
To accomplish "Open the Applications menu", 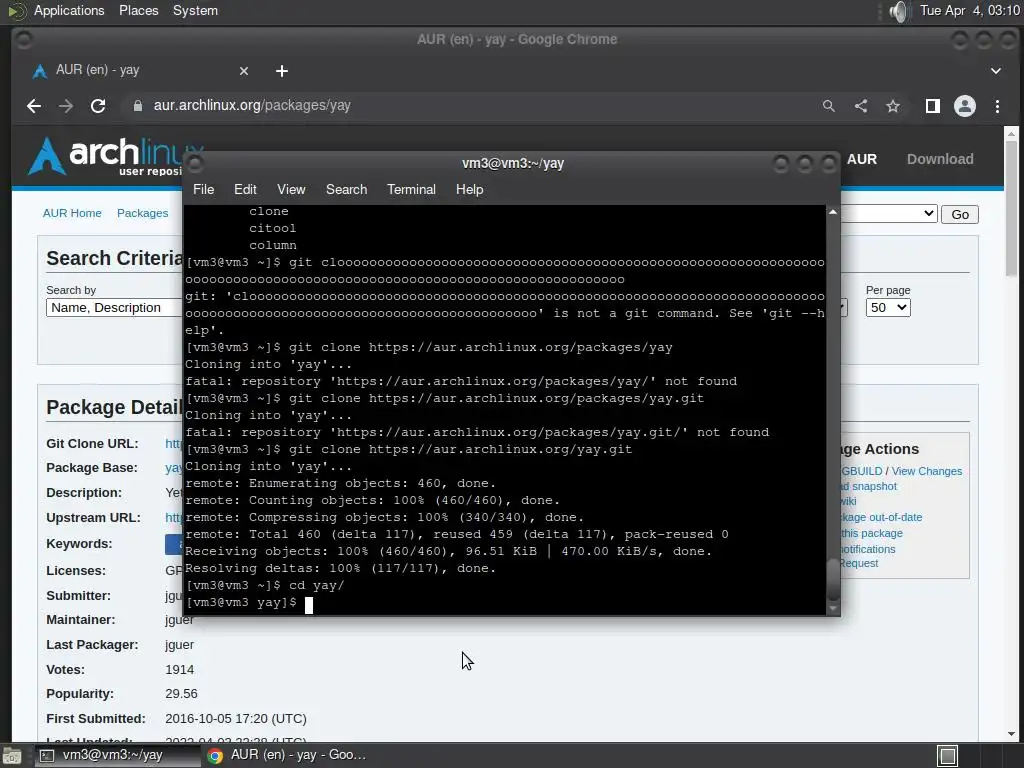I will pos(69,10).
